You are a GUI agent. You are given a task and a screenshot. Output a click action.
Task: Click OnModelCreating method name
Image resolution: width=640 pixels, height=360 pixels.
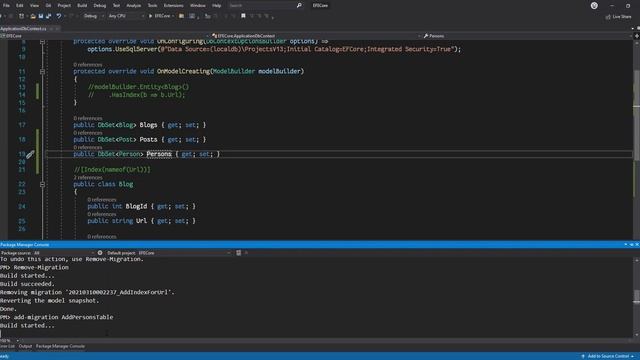(183, 71)
